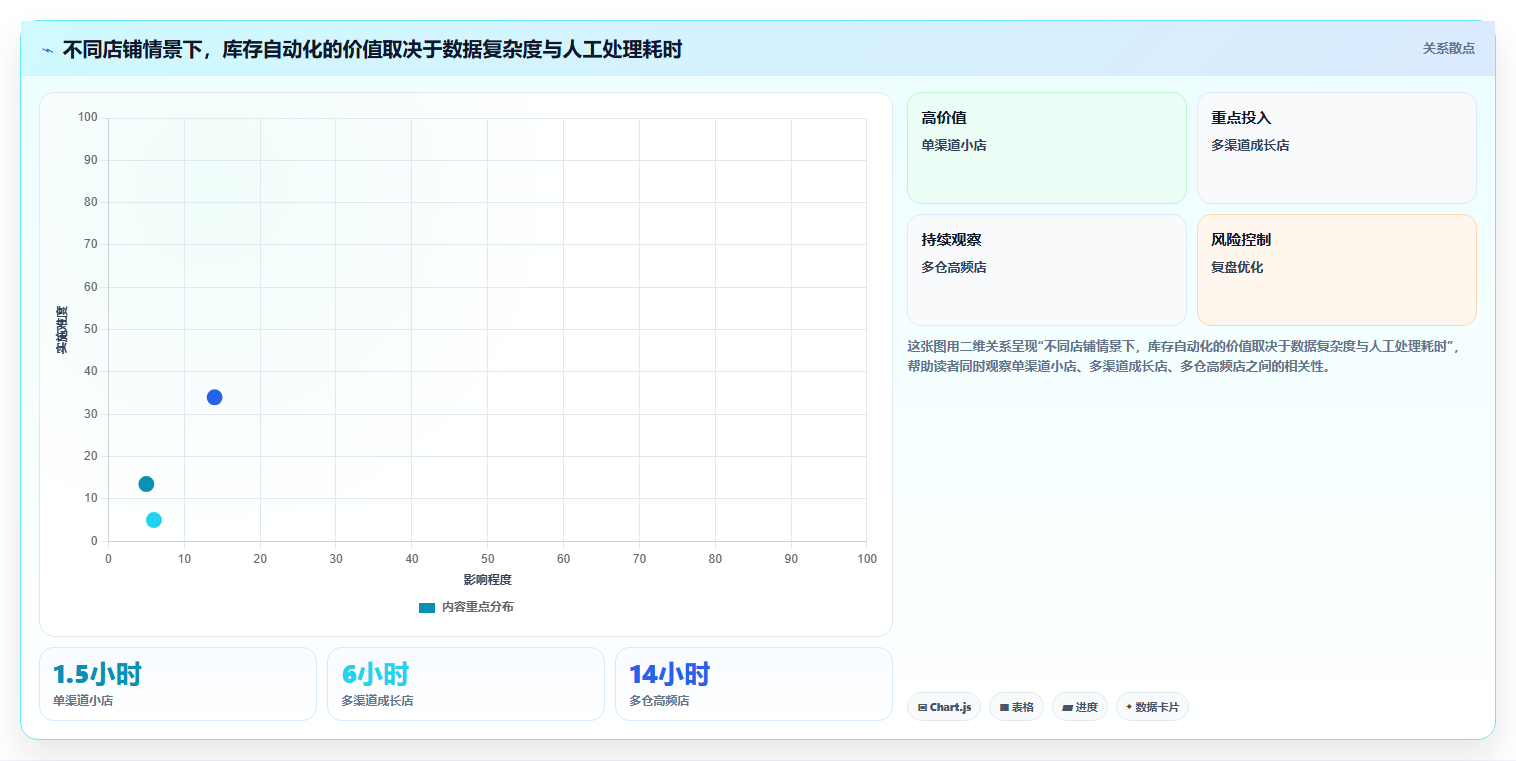Click 单渠道小店 under 高价值
This screenshot has height=761, width=1516.
pos(954,145)
